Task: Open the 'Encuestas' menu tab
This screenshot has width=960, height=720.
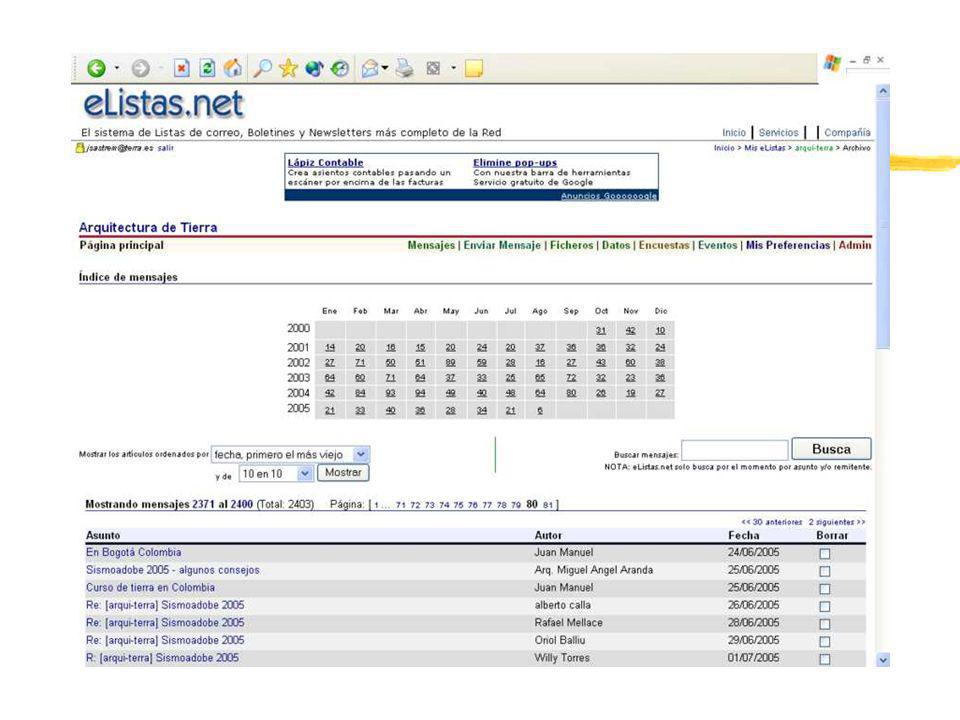Action: [664, 245]
